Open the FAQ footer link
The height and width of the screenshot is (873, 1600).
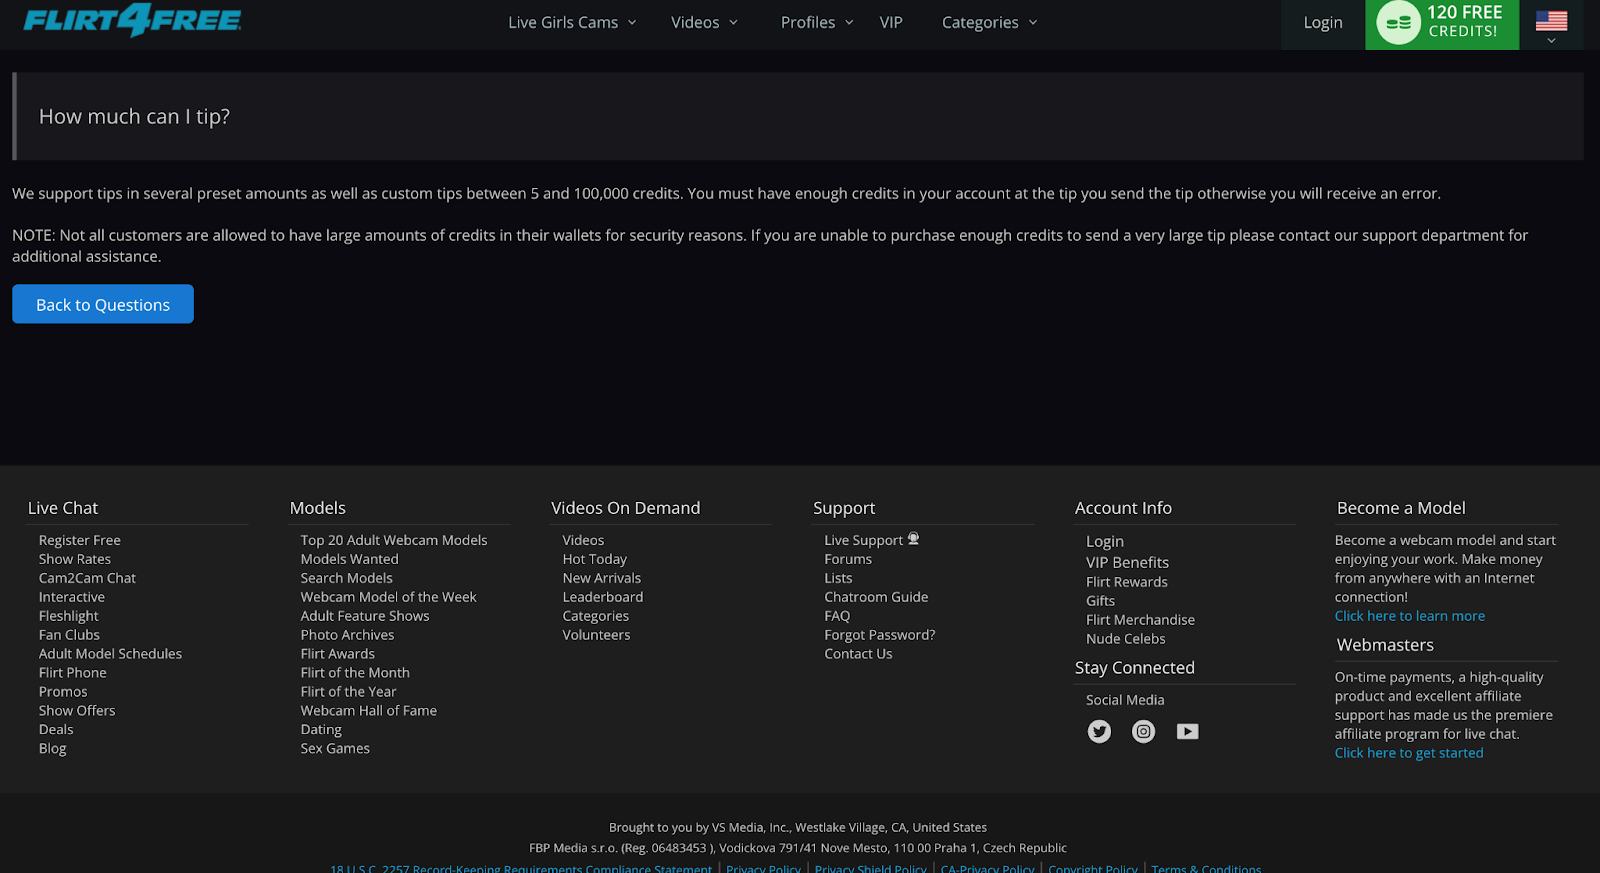pyautogui.click(x=837, y=616)
